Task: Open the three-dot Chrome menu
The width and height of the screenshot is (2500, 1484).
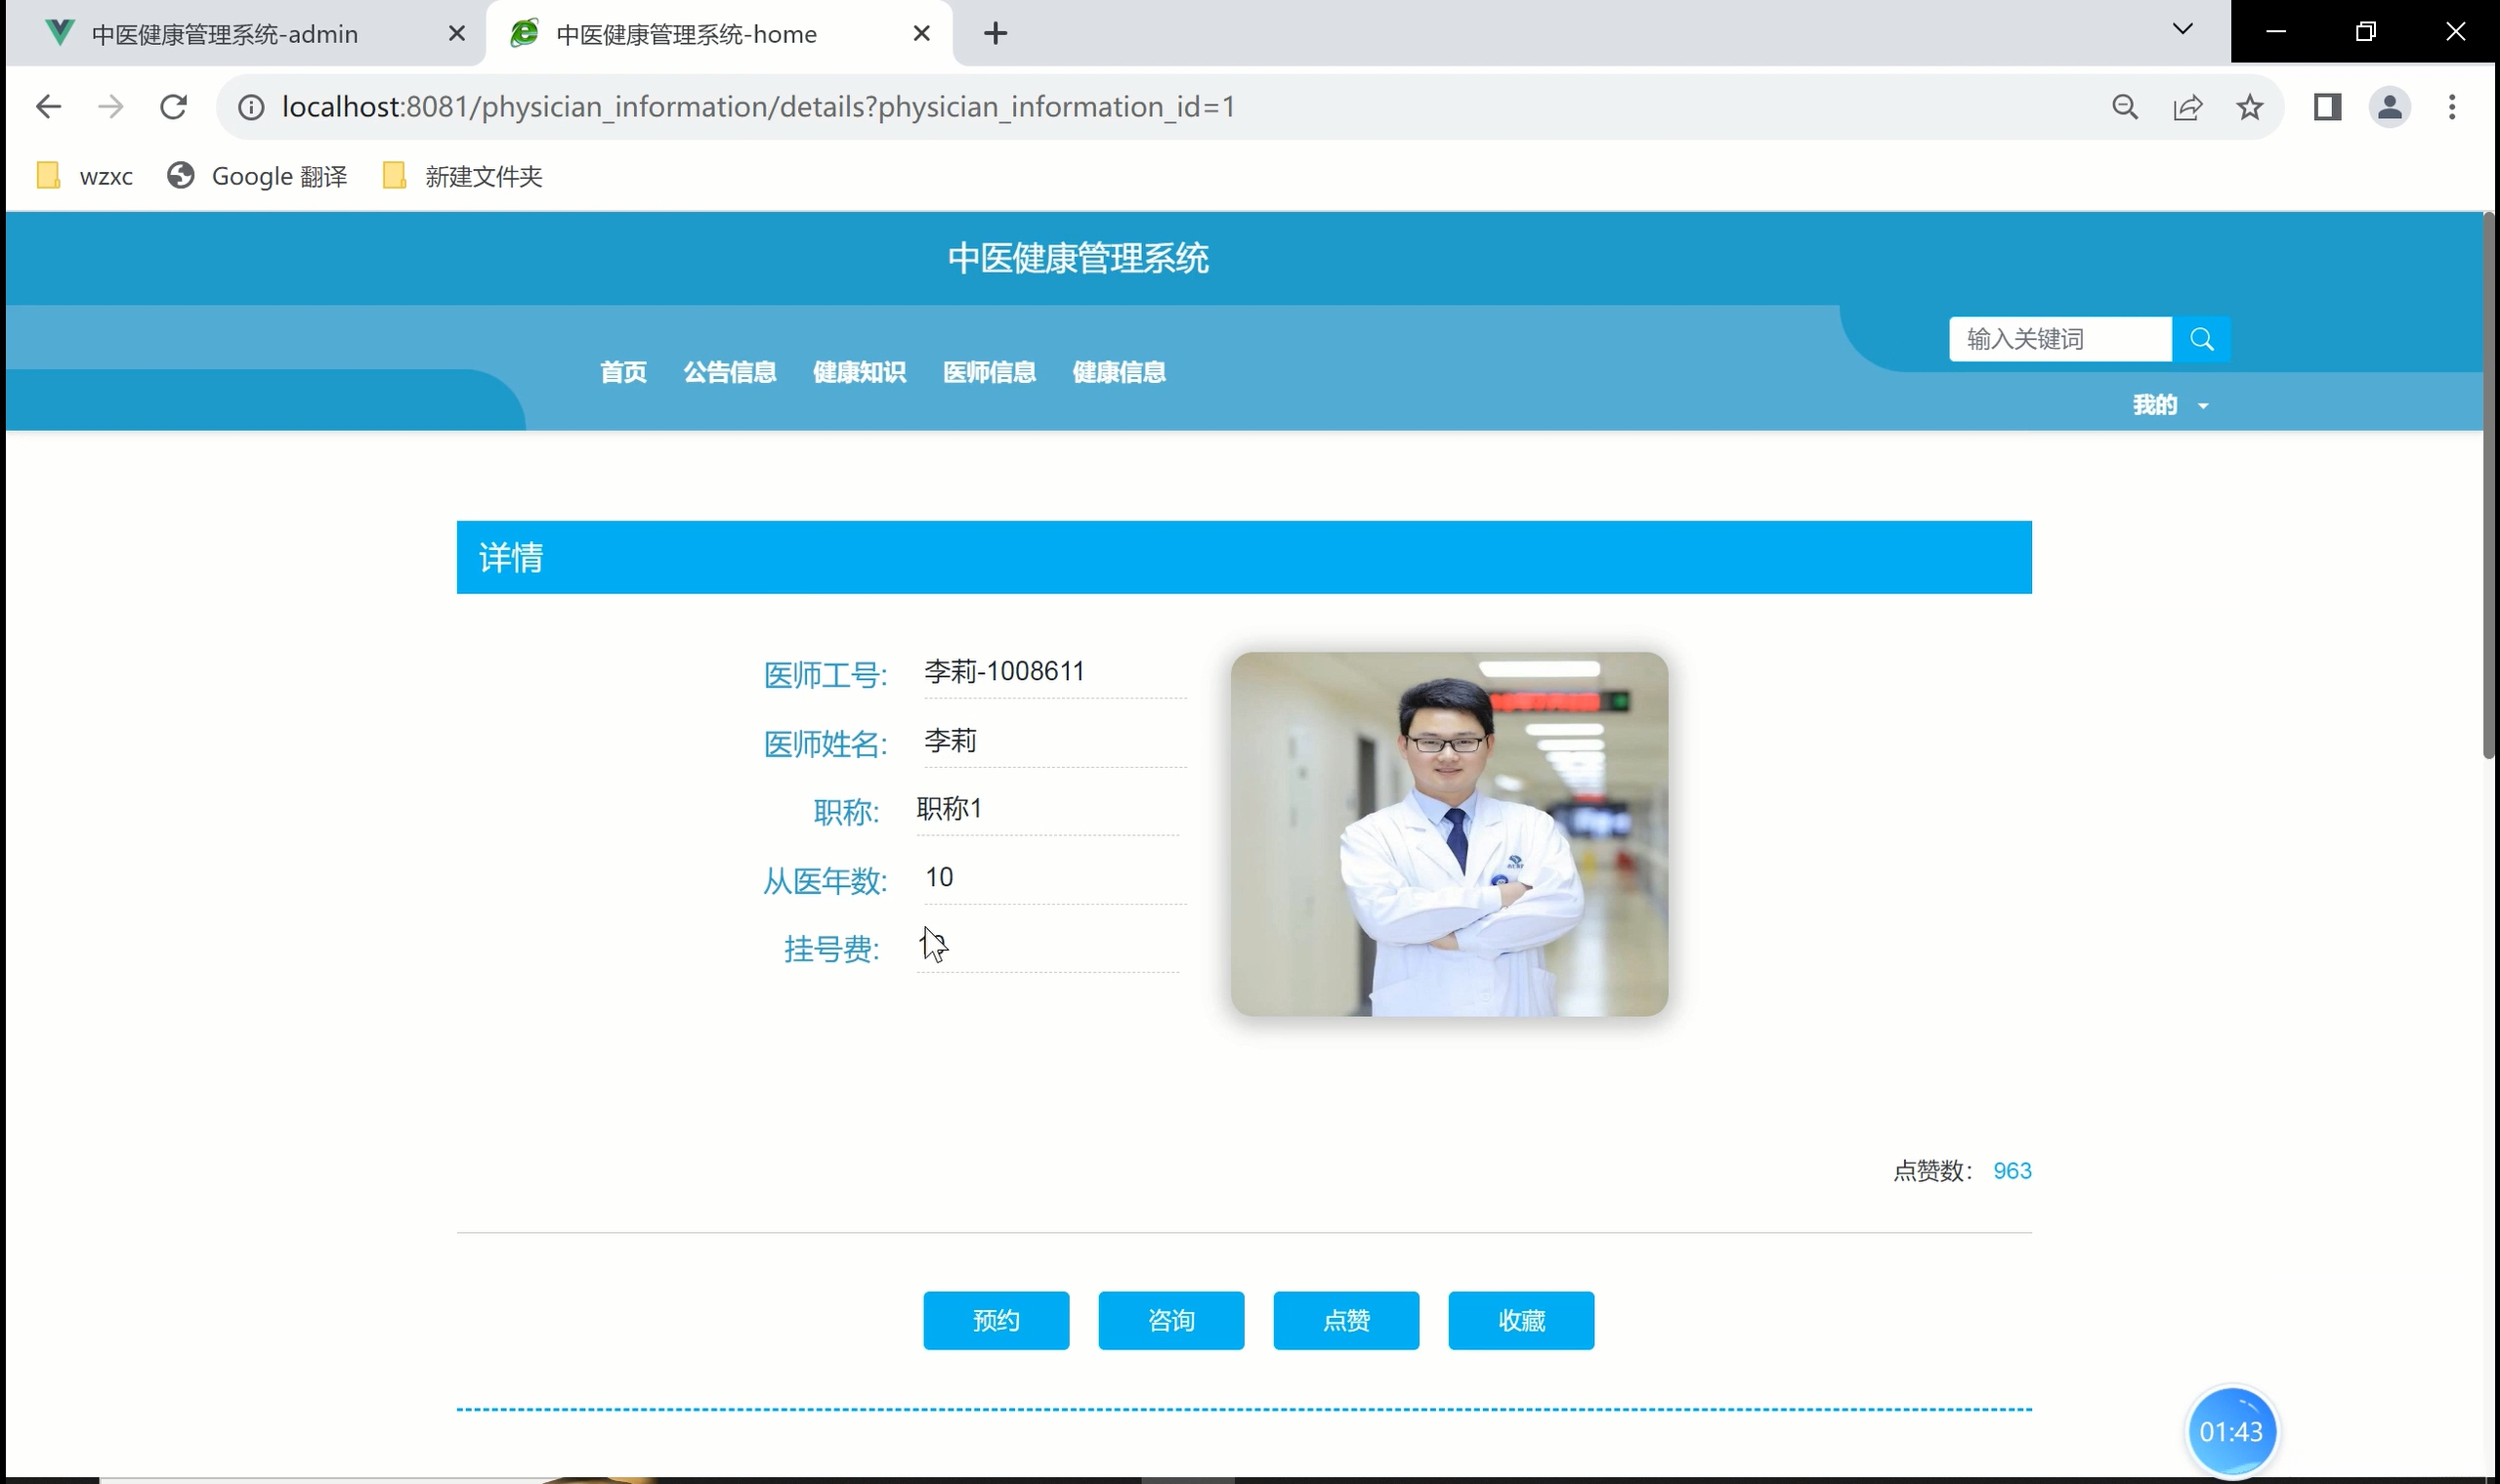Action: pyautogui.click(x=2451, y=107)
